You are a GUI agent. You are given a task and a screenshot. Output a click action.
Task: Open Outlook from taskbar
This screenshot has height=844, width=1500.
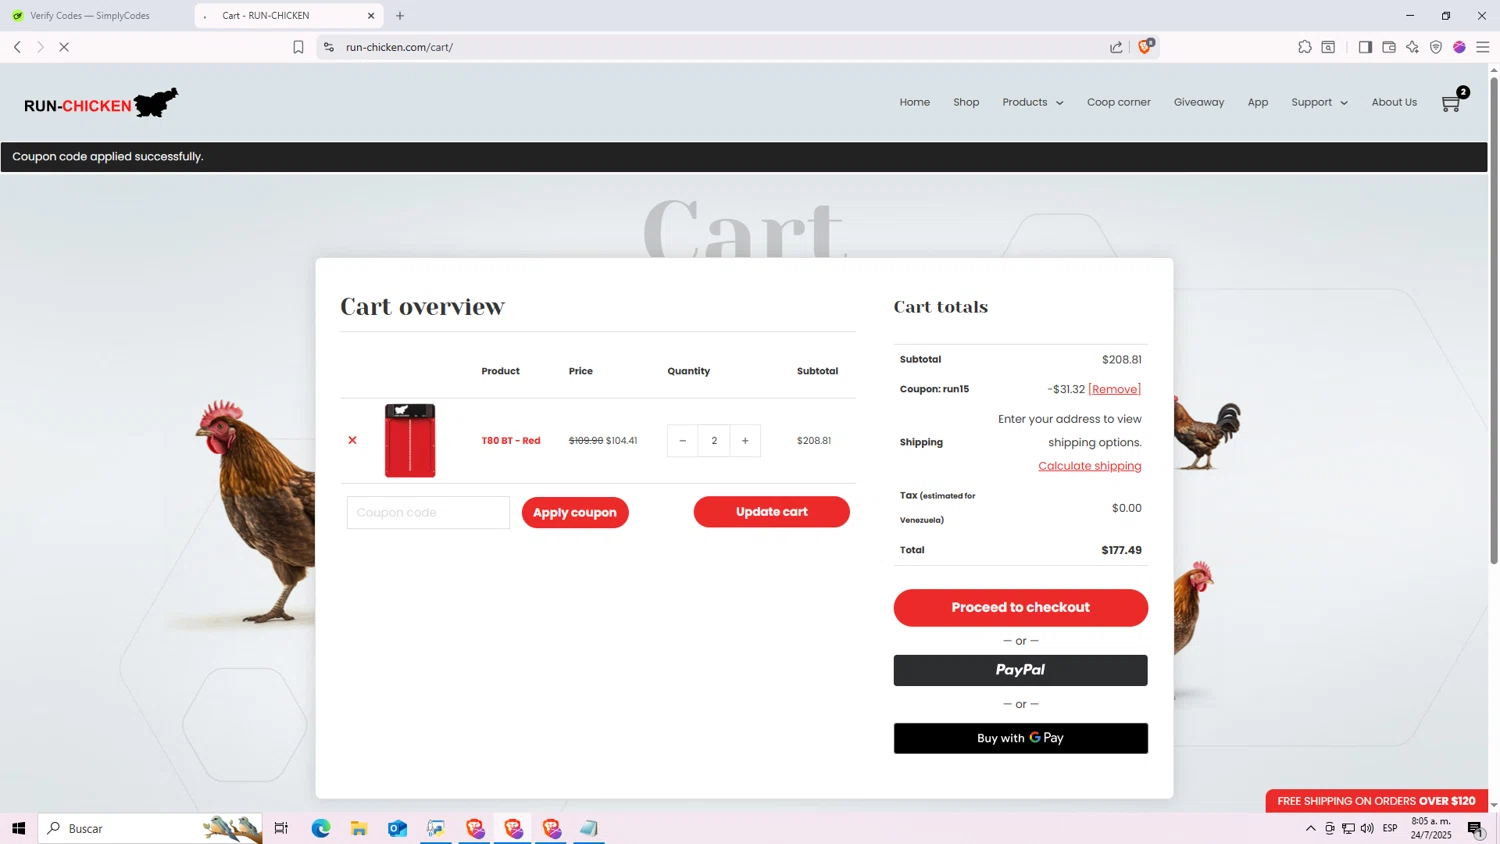397,828
